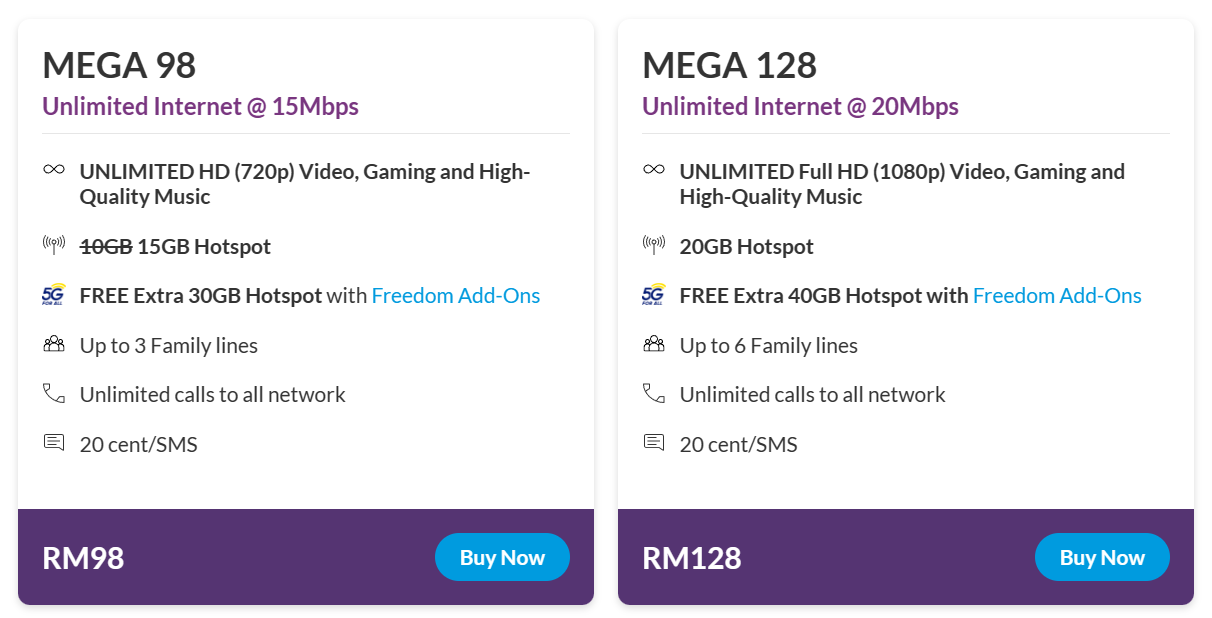Open Freedom Add-Ons link in MEGA 98

tap(456, 296)
